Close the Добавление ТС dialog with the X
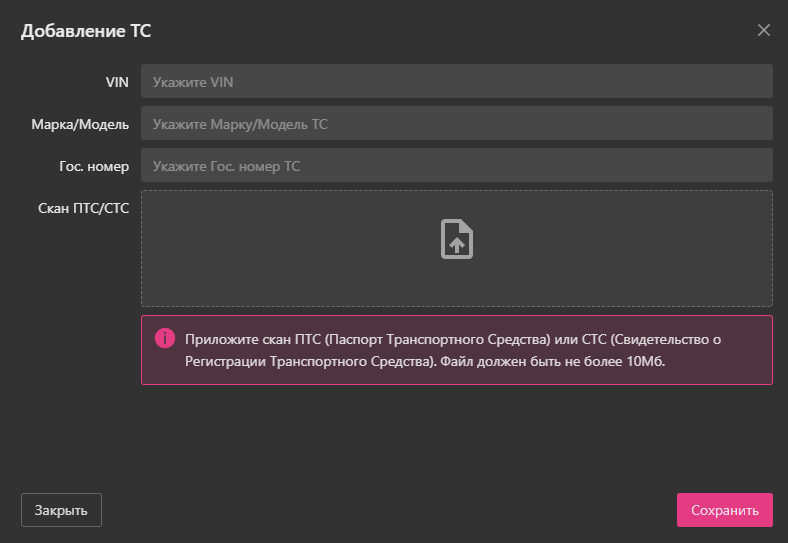The image size is (788, 543). (x=764, y=30)
